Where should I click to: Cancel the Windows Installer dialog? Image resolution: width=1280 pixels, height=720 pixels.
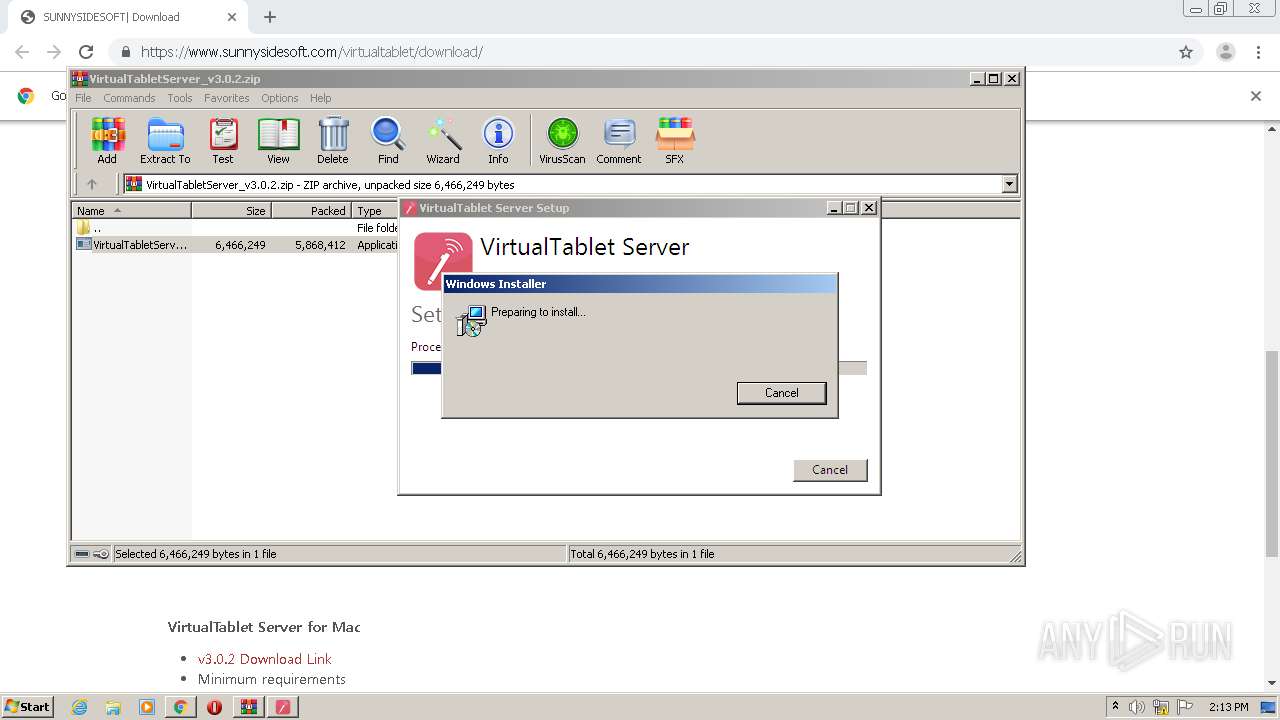[x=781, y=393]
